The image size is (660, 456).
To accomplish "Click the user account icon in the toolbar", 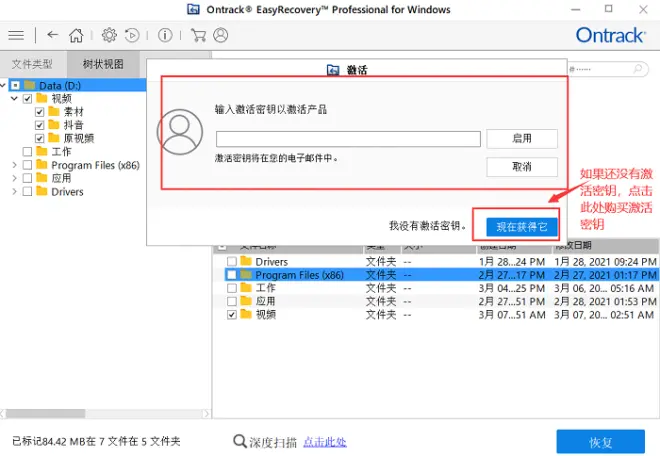I will [x=221, y=35].
